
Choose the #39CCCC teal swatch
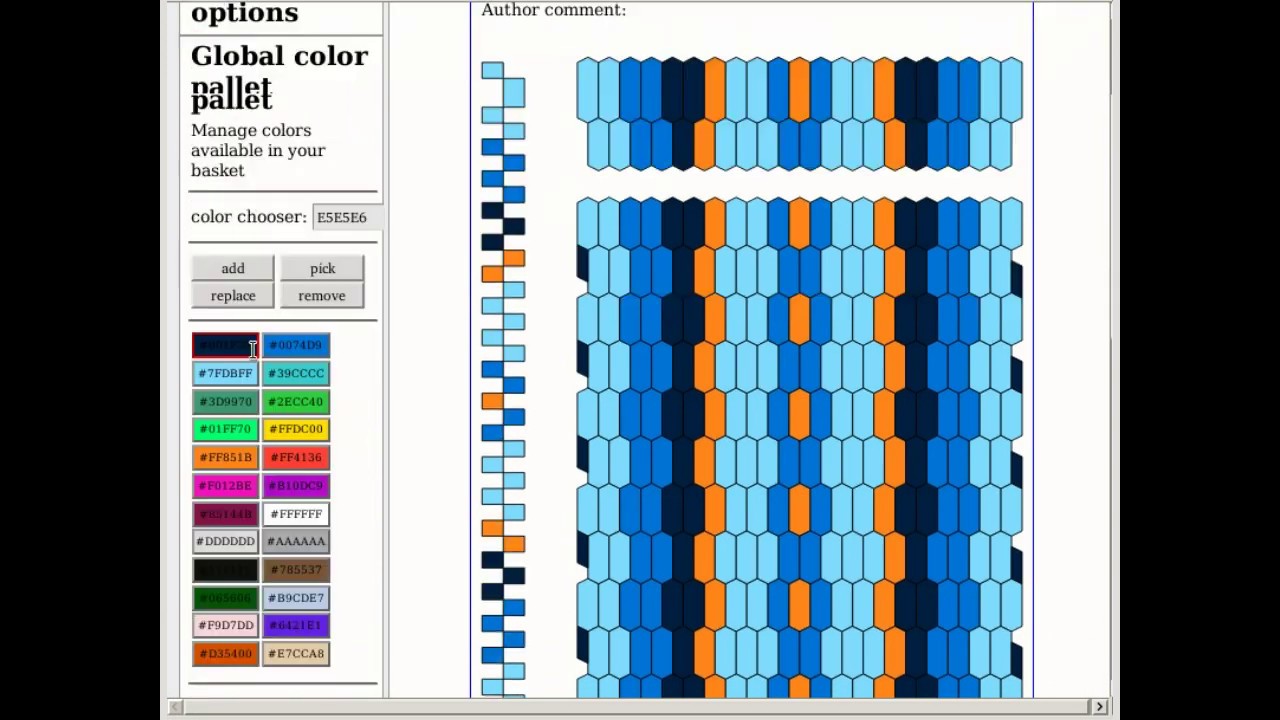pos(296,373)
